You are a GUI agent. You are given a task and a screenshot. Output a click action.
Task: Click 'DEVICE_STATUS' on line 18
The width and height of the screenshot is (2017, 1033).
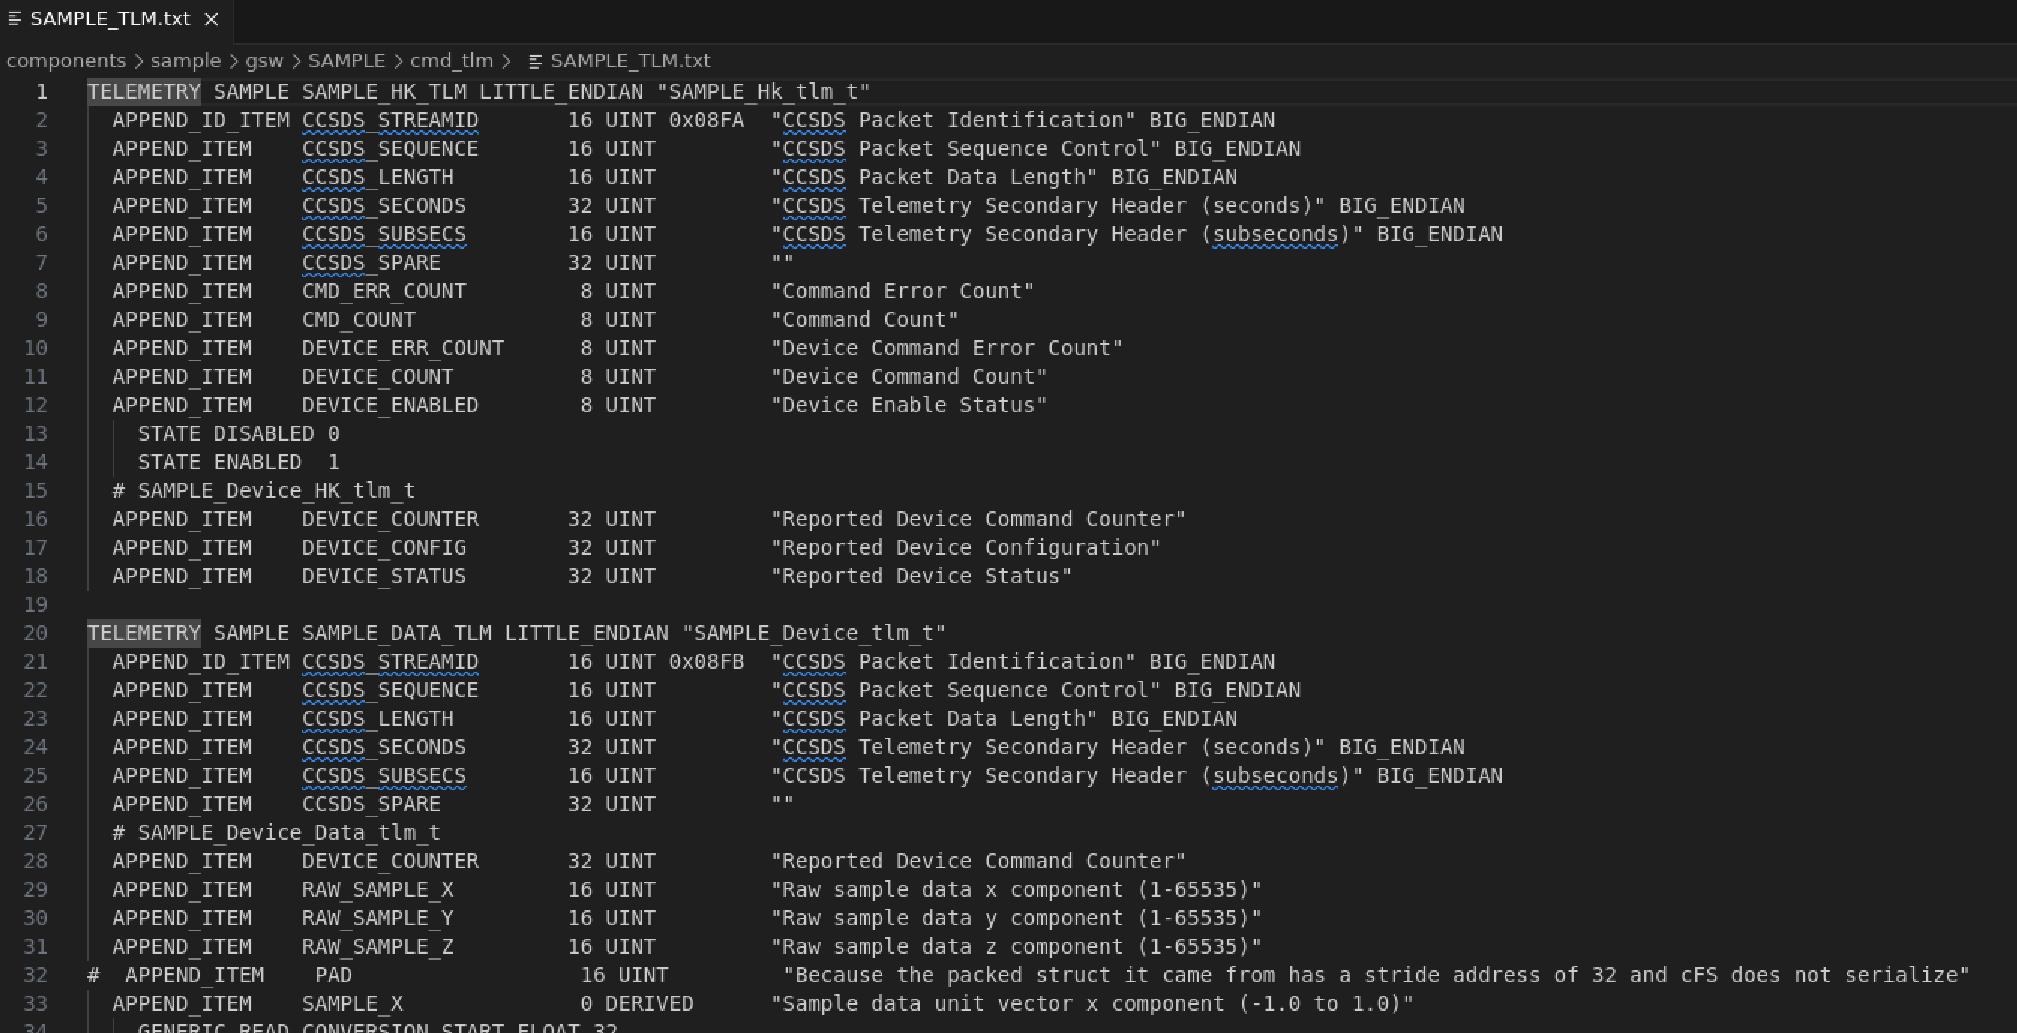tap(384, 576)
